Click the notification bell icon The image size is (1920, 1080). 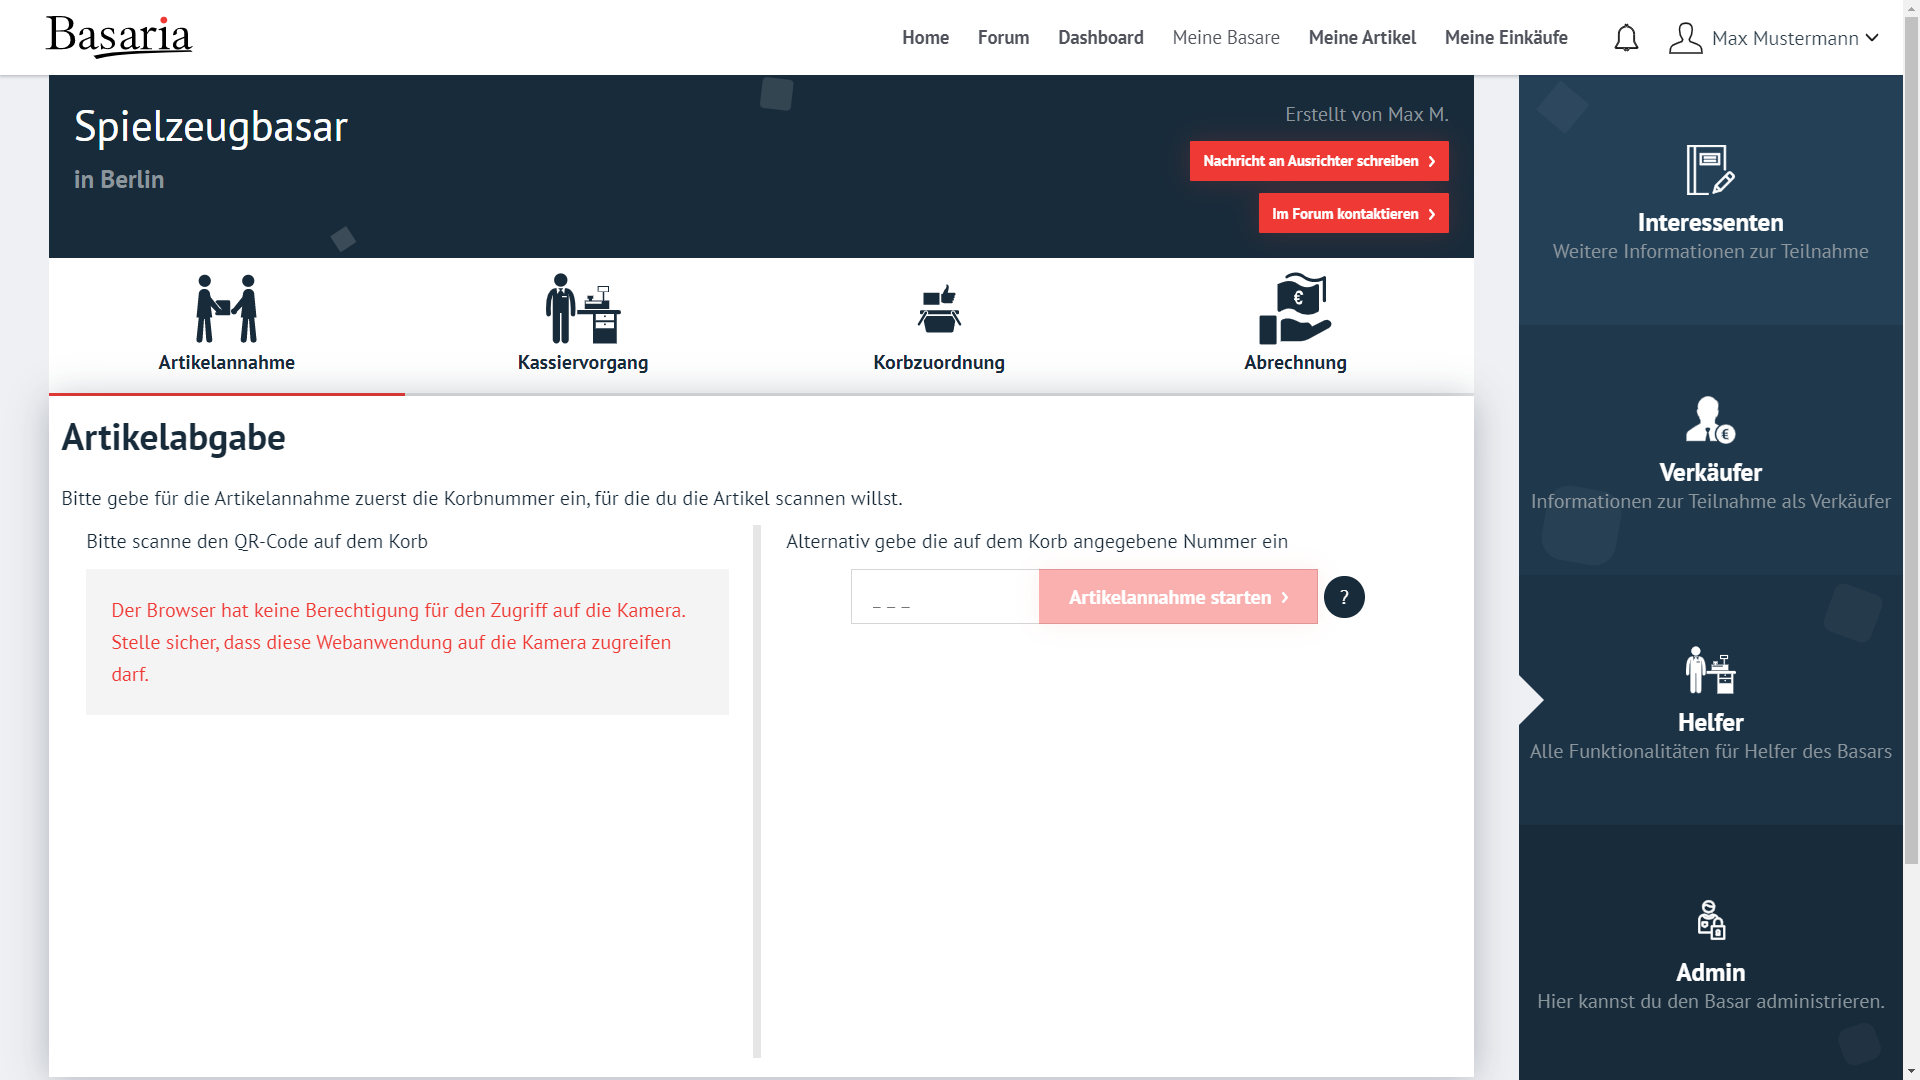pyautogui.click(x=1626, y=38)
